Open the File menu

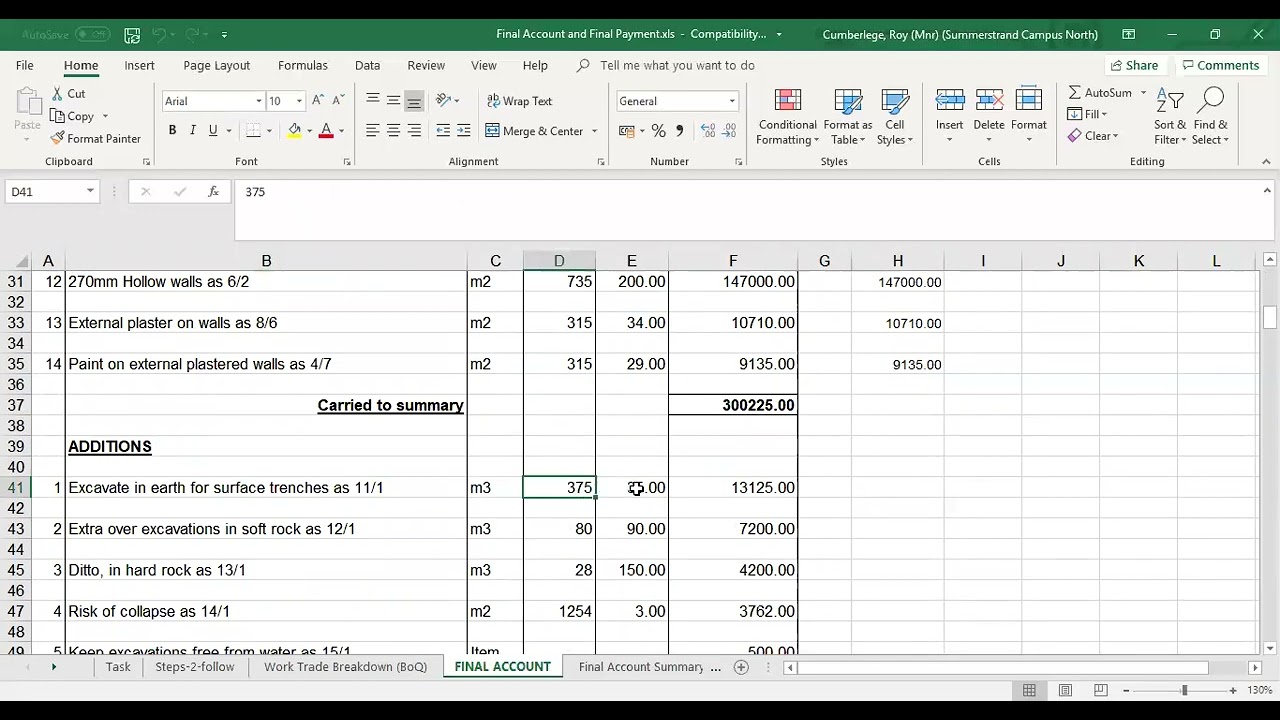25,65
